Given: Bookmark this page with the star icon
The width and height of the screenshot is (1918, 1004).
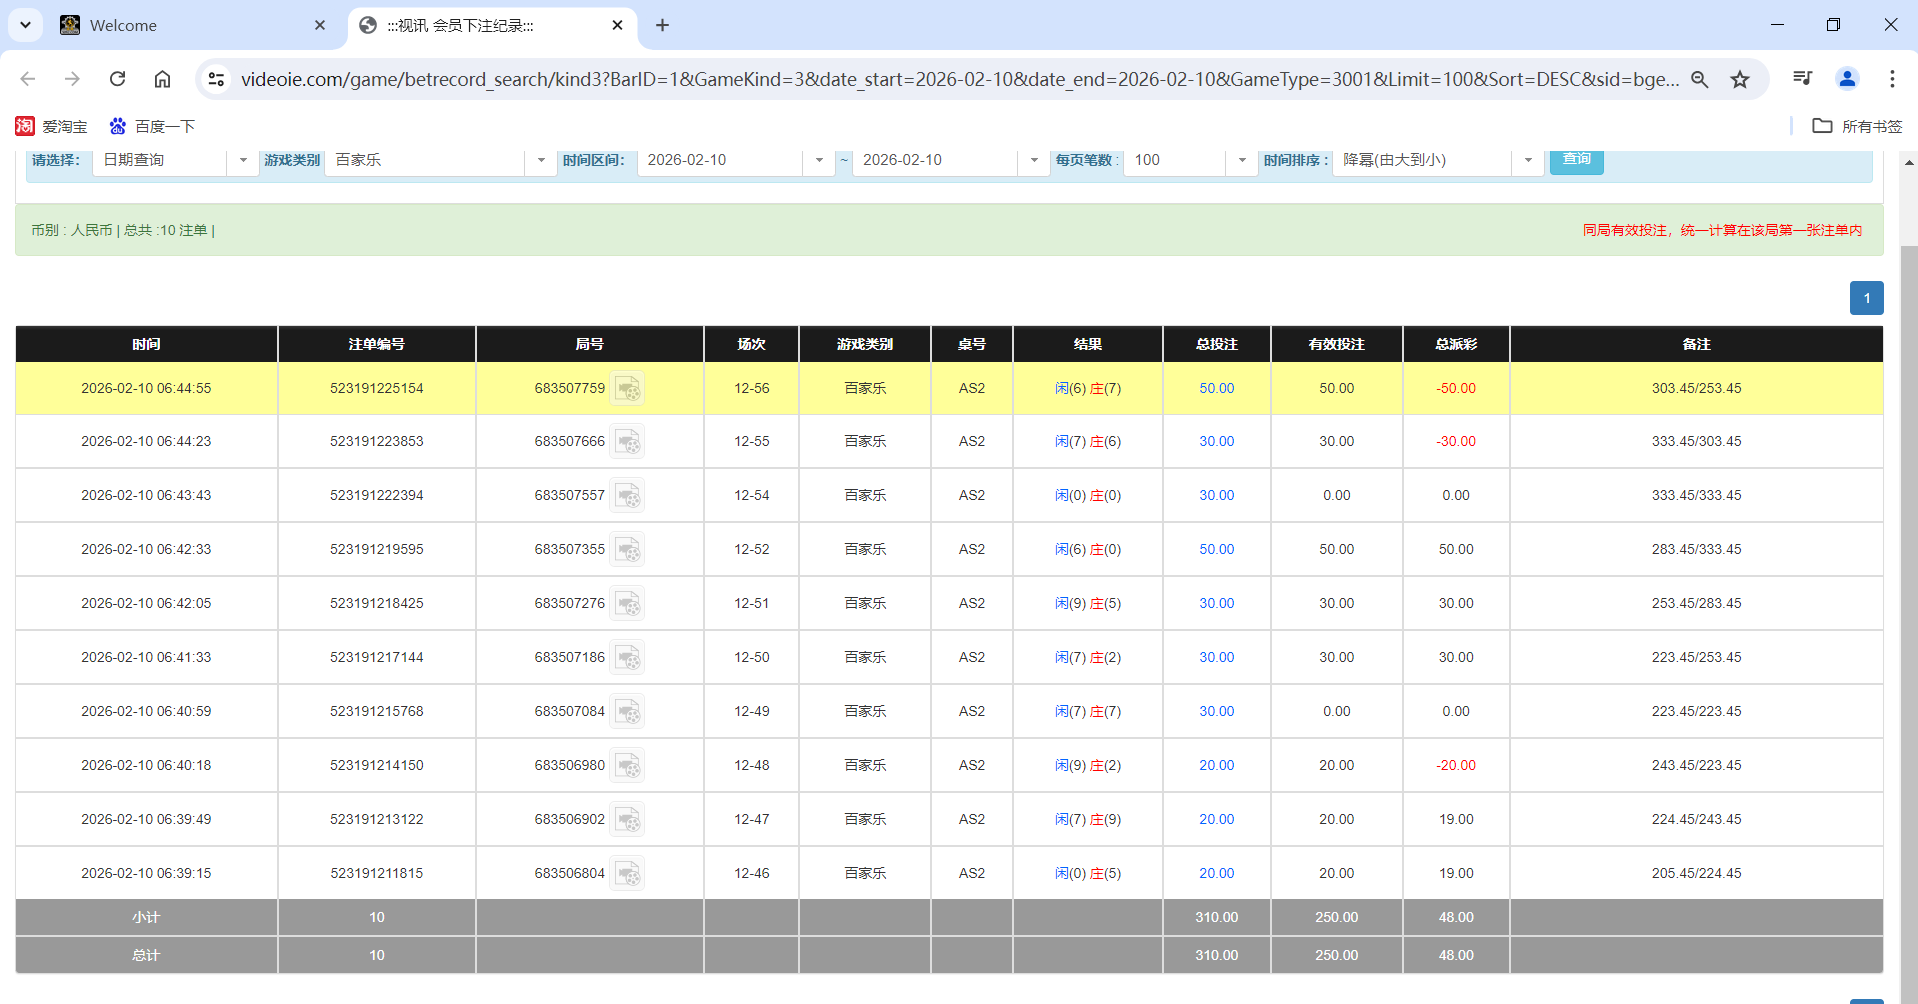Looking at the screenshot, I should (1741, 78).
